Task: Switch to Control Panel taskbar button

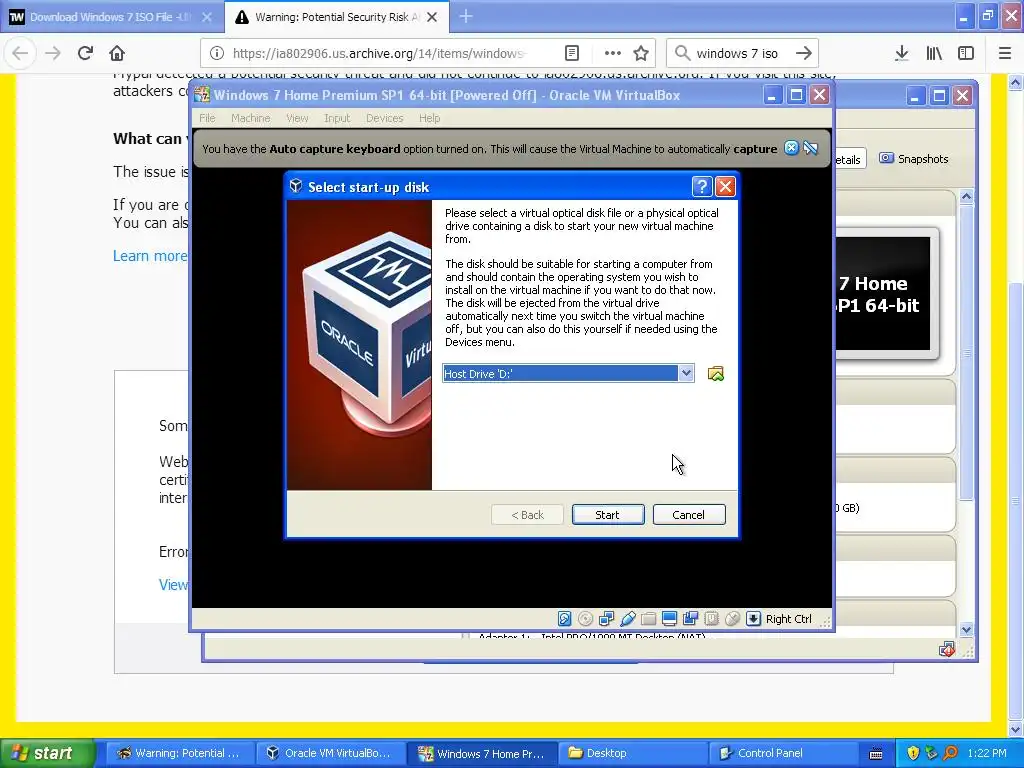Action: click(784, 753)
